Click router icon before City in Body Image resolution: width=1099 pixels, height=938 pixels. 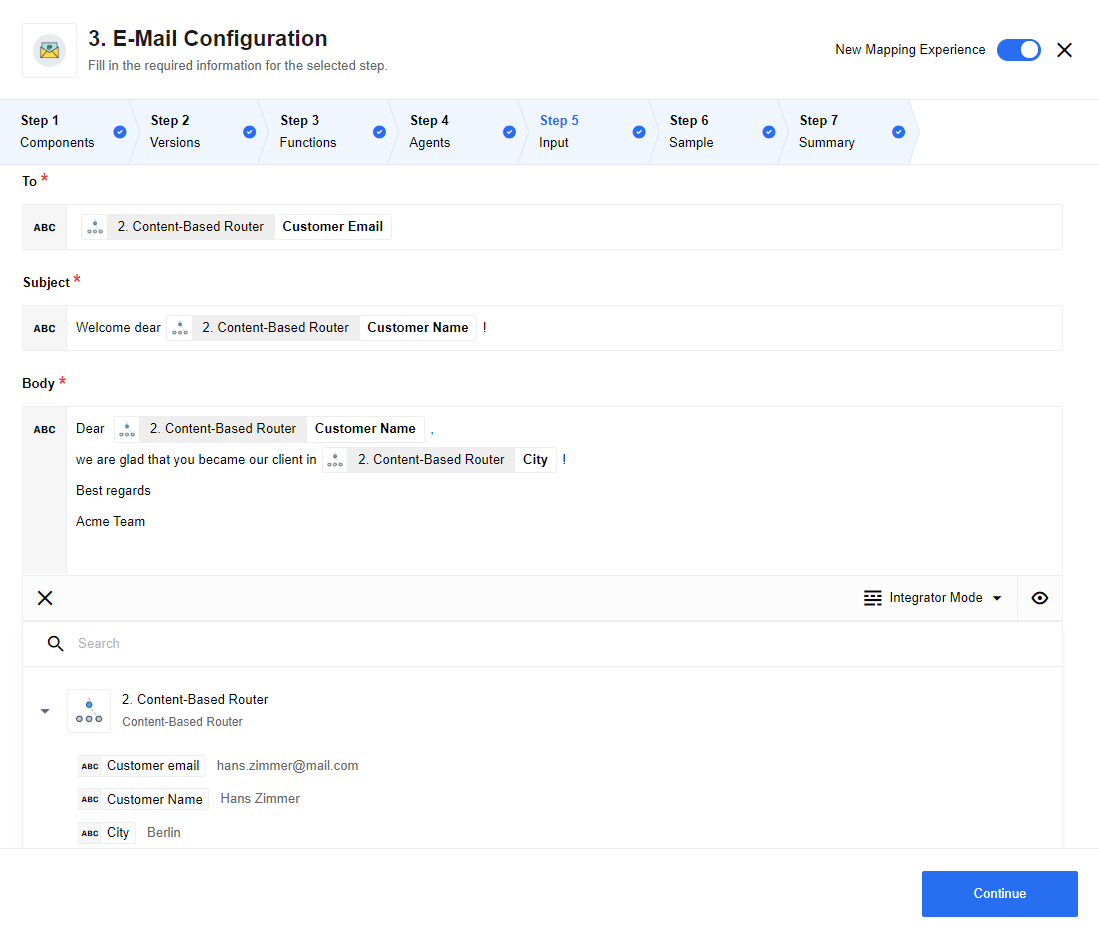coord(335,459)
